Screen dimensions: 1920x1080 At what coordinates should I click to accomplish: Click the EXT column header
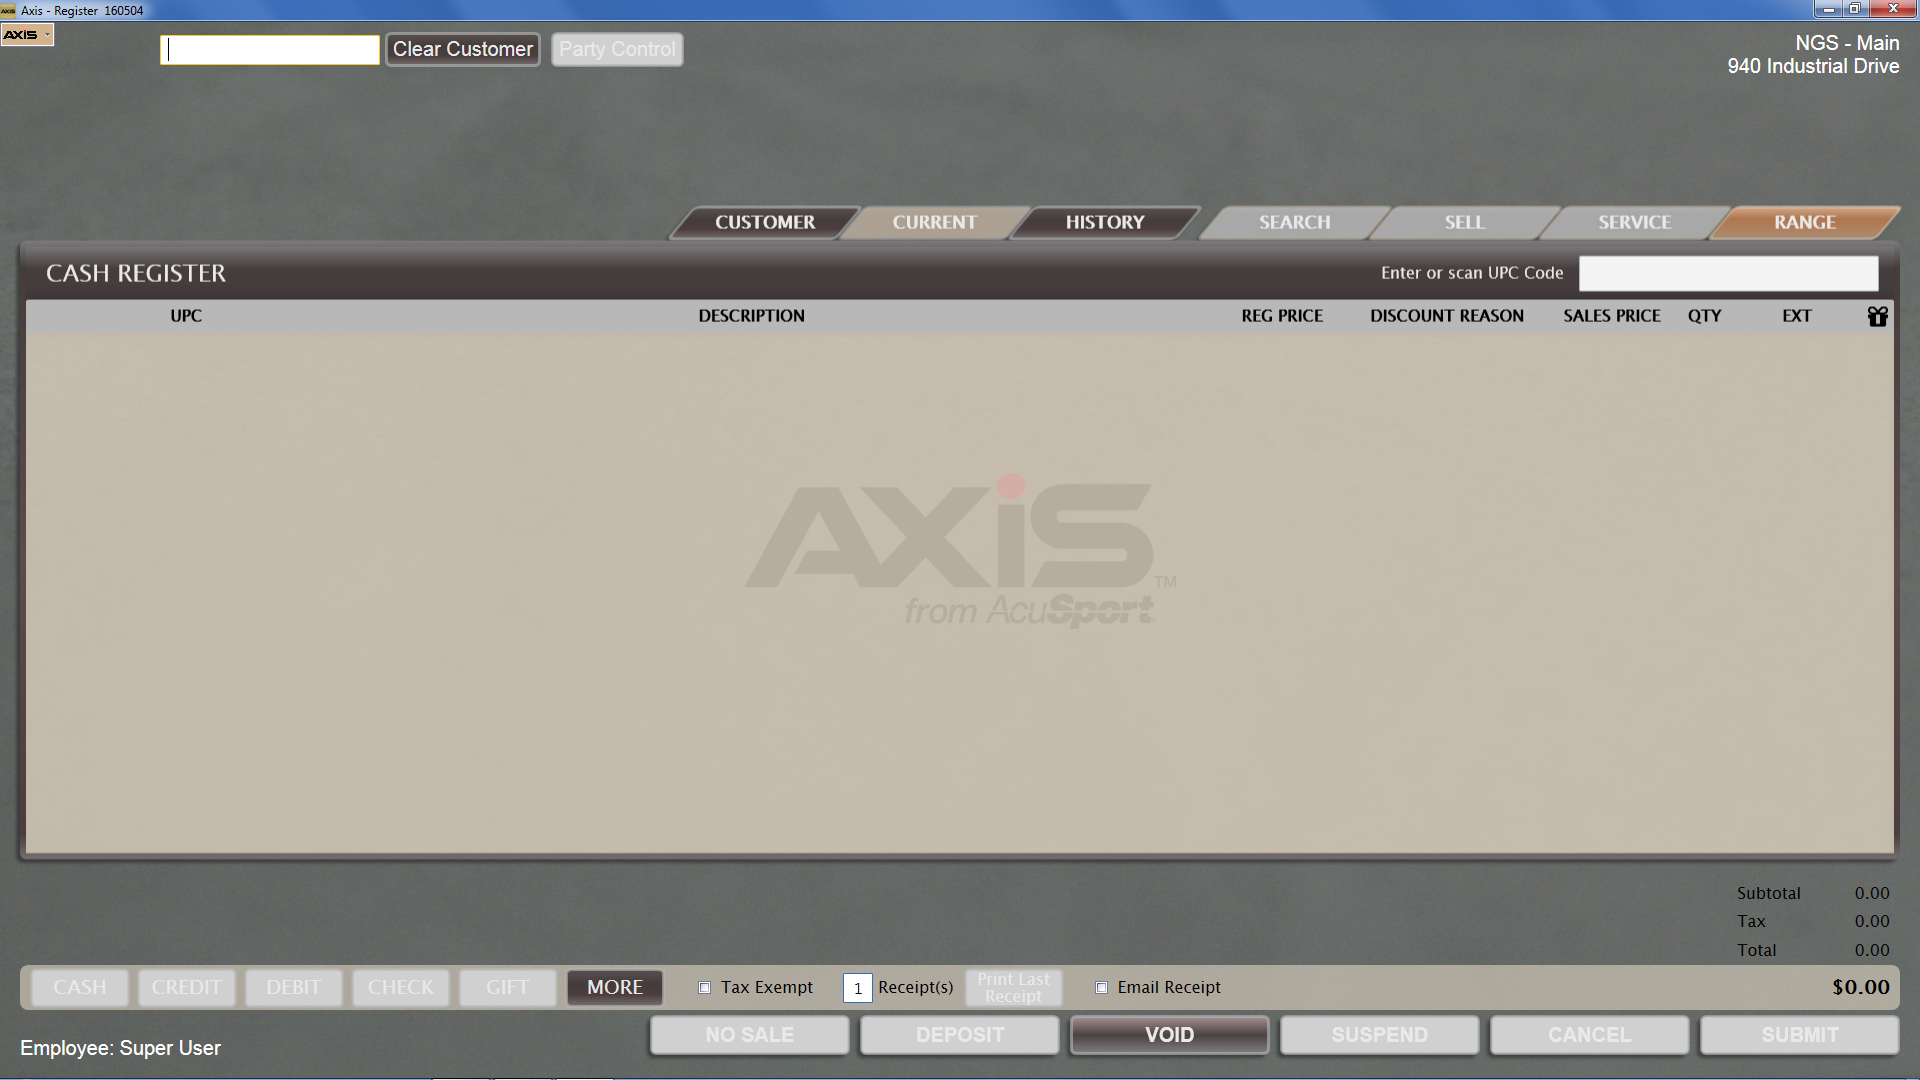pyautogui.click(x=1797, y=316)
